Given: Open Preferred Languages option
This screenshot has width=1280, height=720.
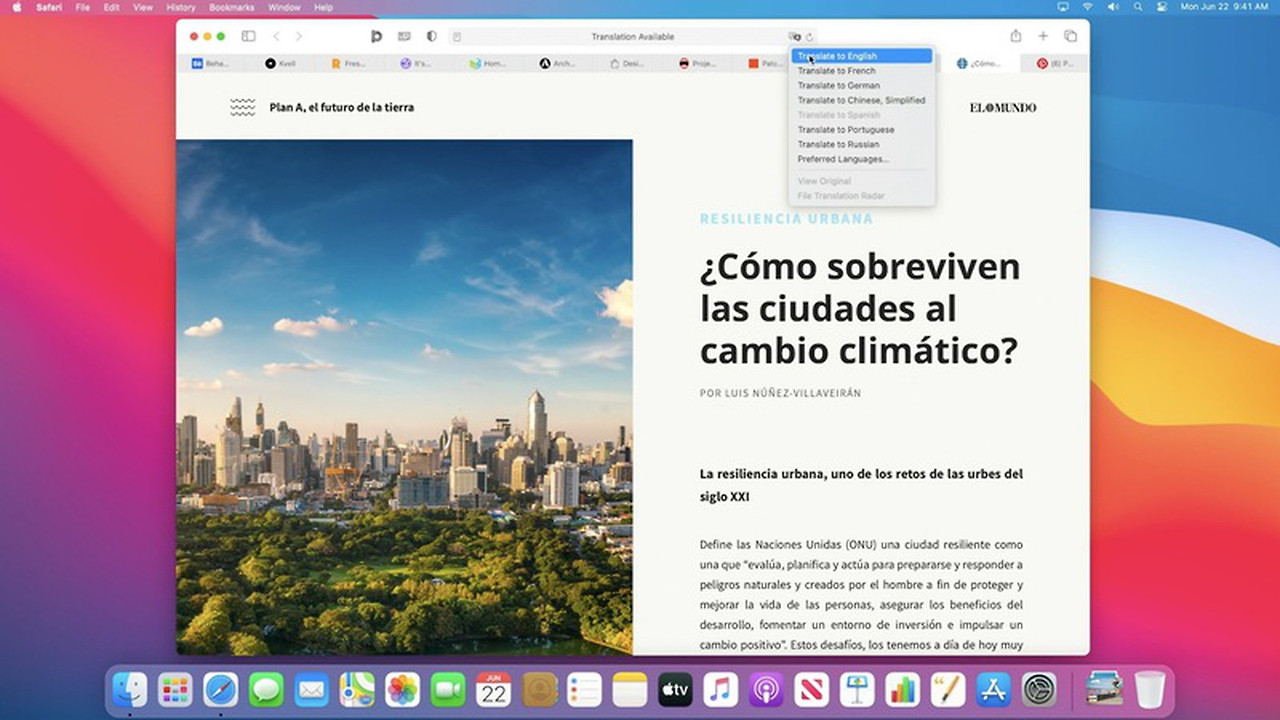Looking at the screenshot, I should pos(842,159).
